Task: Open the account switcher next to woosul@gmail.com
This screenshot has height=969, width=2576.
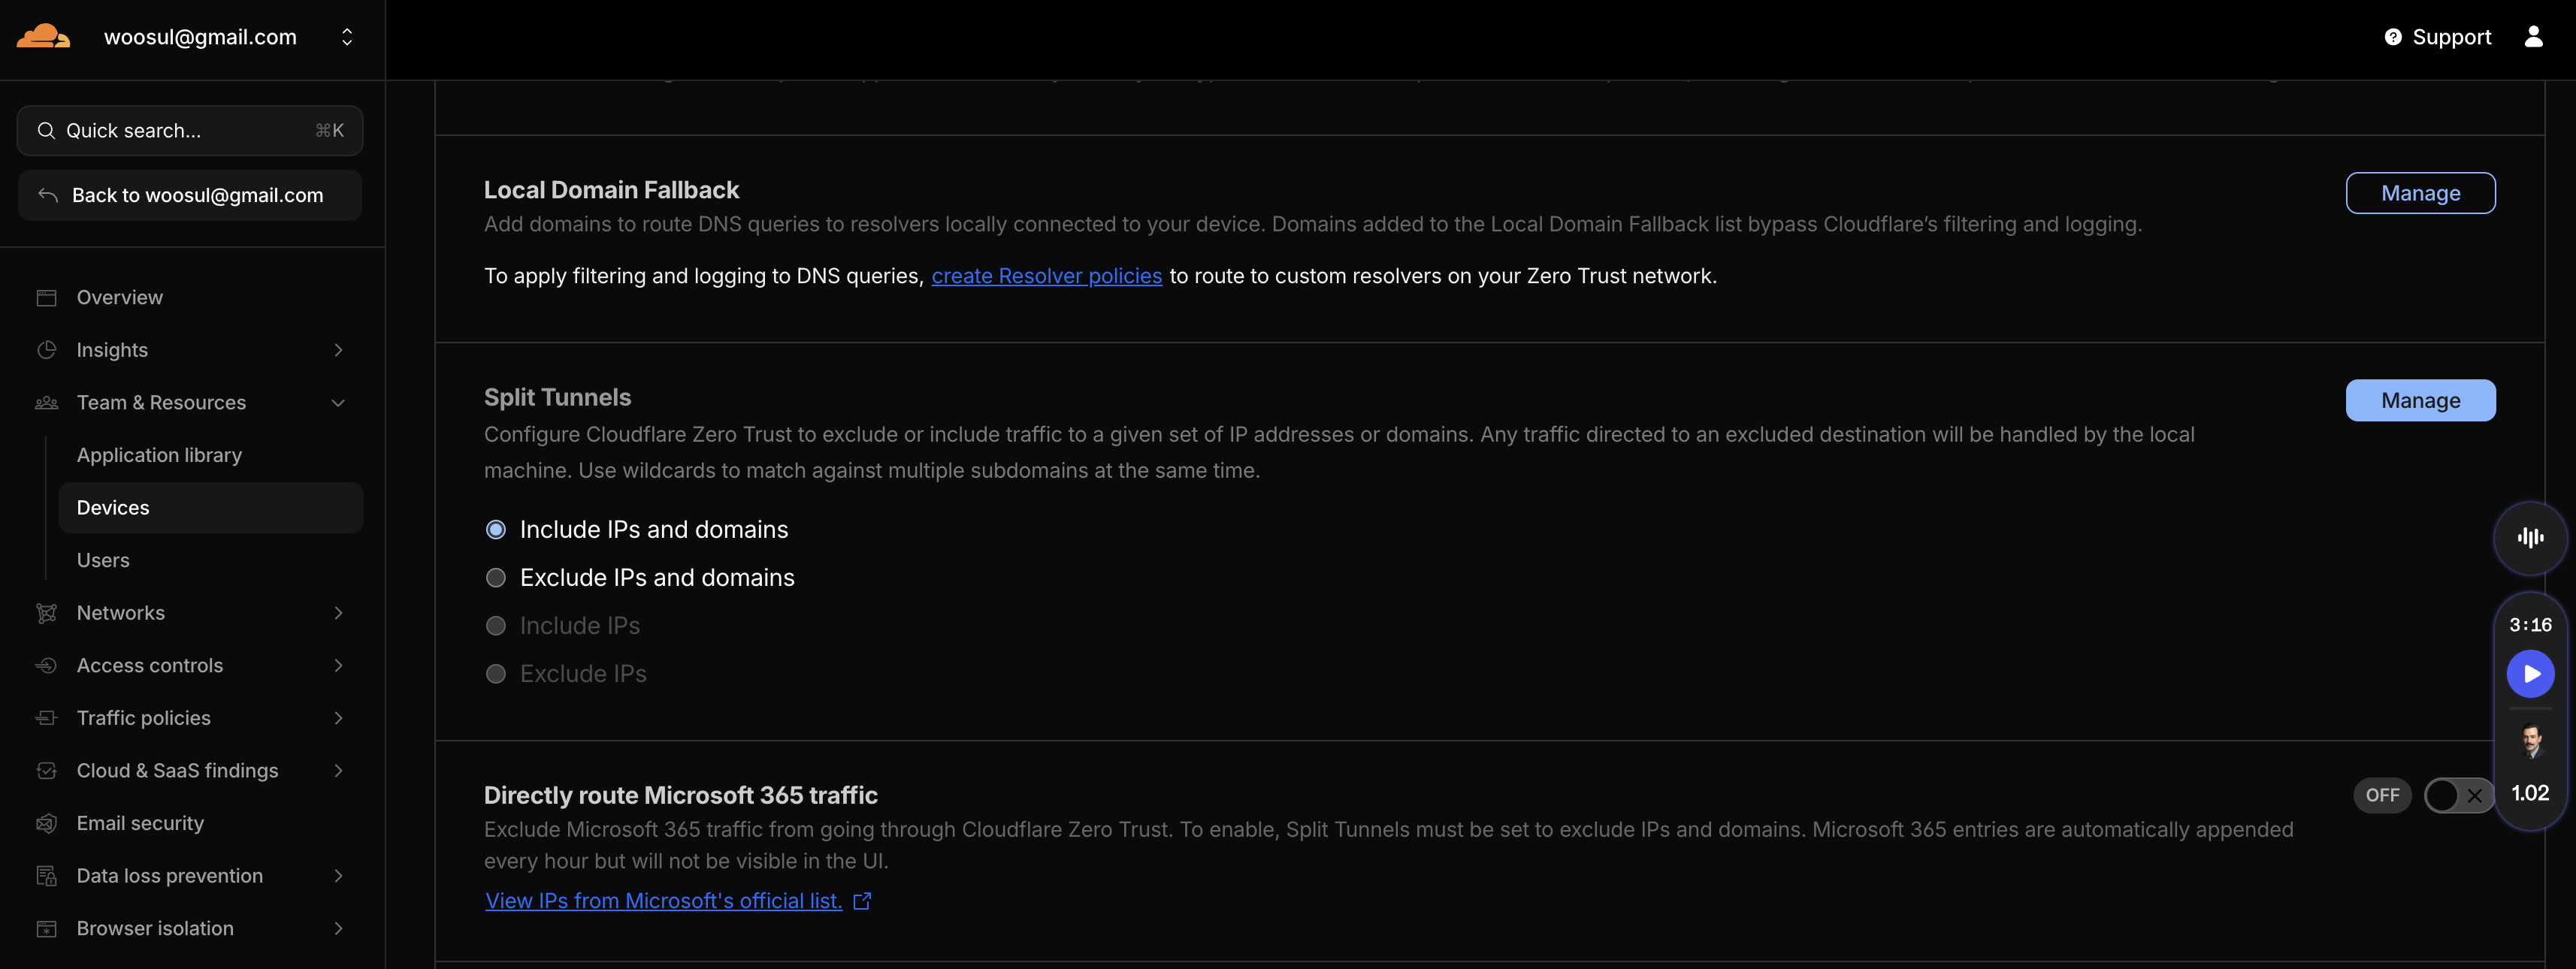Action: 347,37
